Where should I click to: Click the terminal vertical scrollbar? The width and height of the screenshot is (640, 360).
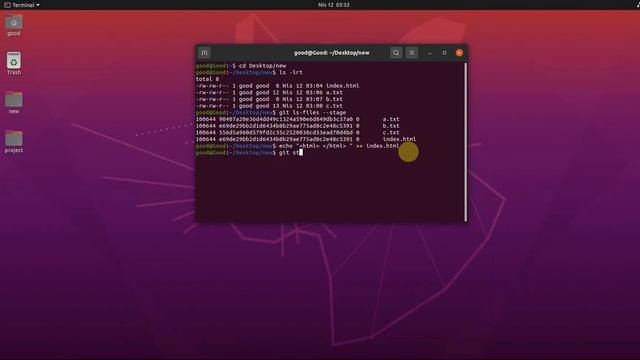[x=466, y=142]
